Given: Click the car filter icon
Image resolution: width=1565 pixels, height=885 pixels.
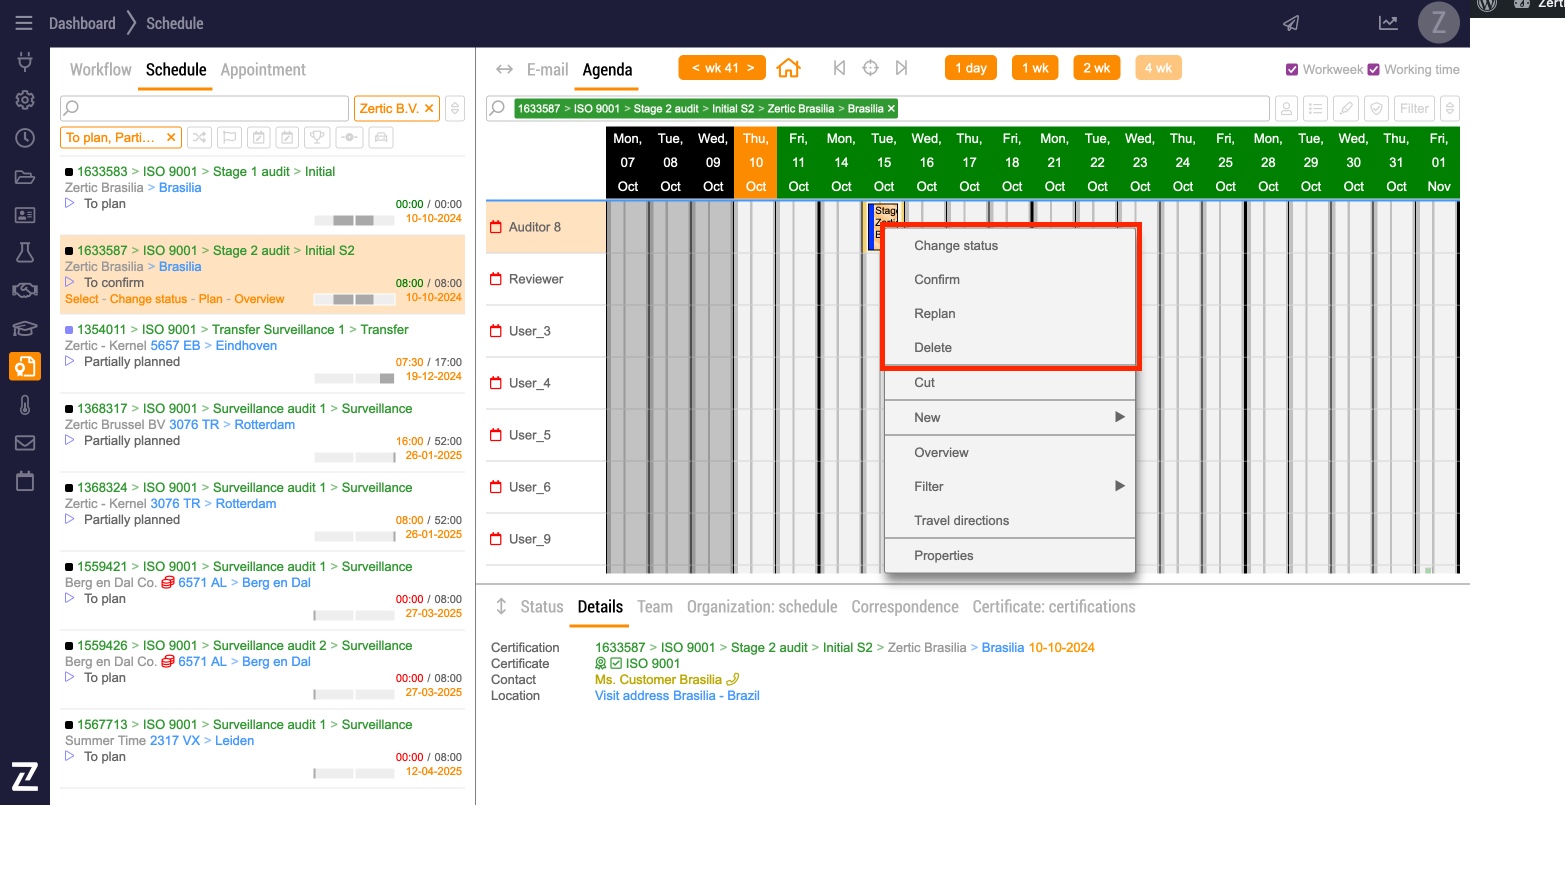Looking at the screenshot, I should [x=381, y=138].
